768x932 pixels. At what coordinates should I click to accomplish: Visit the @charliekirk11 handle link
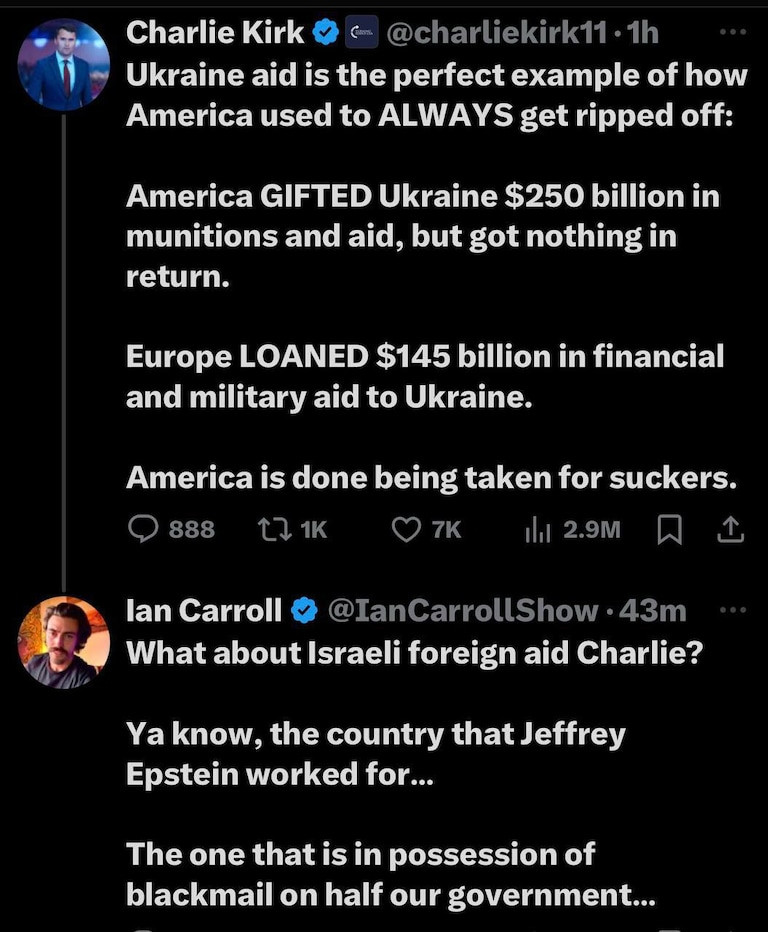(x=495, y=33)
